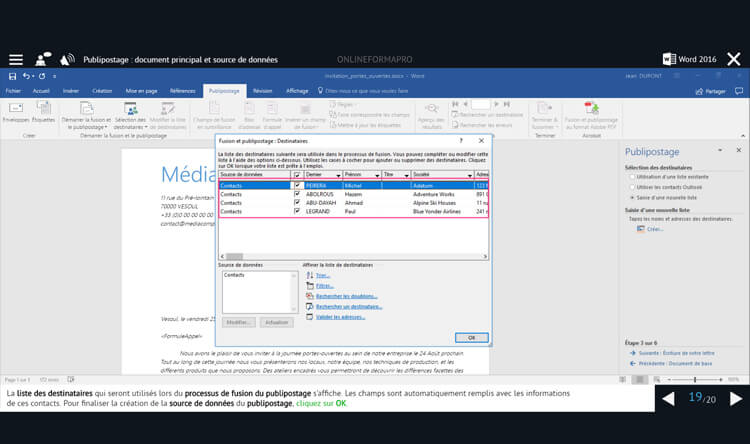Select Utilisation d'une liste existante radio
This screenshot has width=750, height=444.
(x=632, y=177)
